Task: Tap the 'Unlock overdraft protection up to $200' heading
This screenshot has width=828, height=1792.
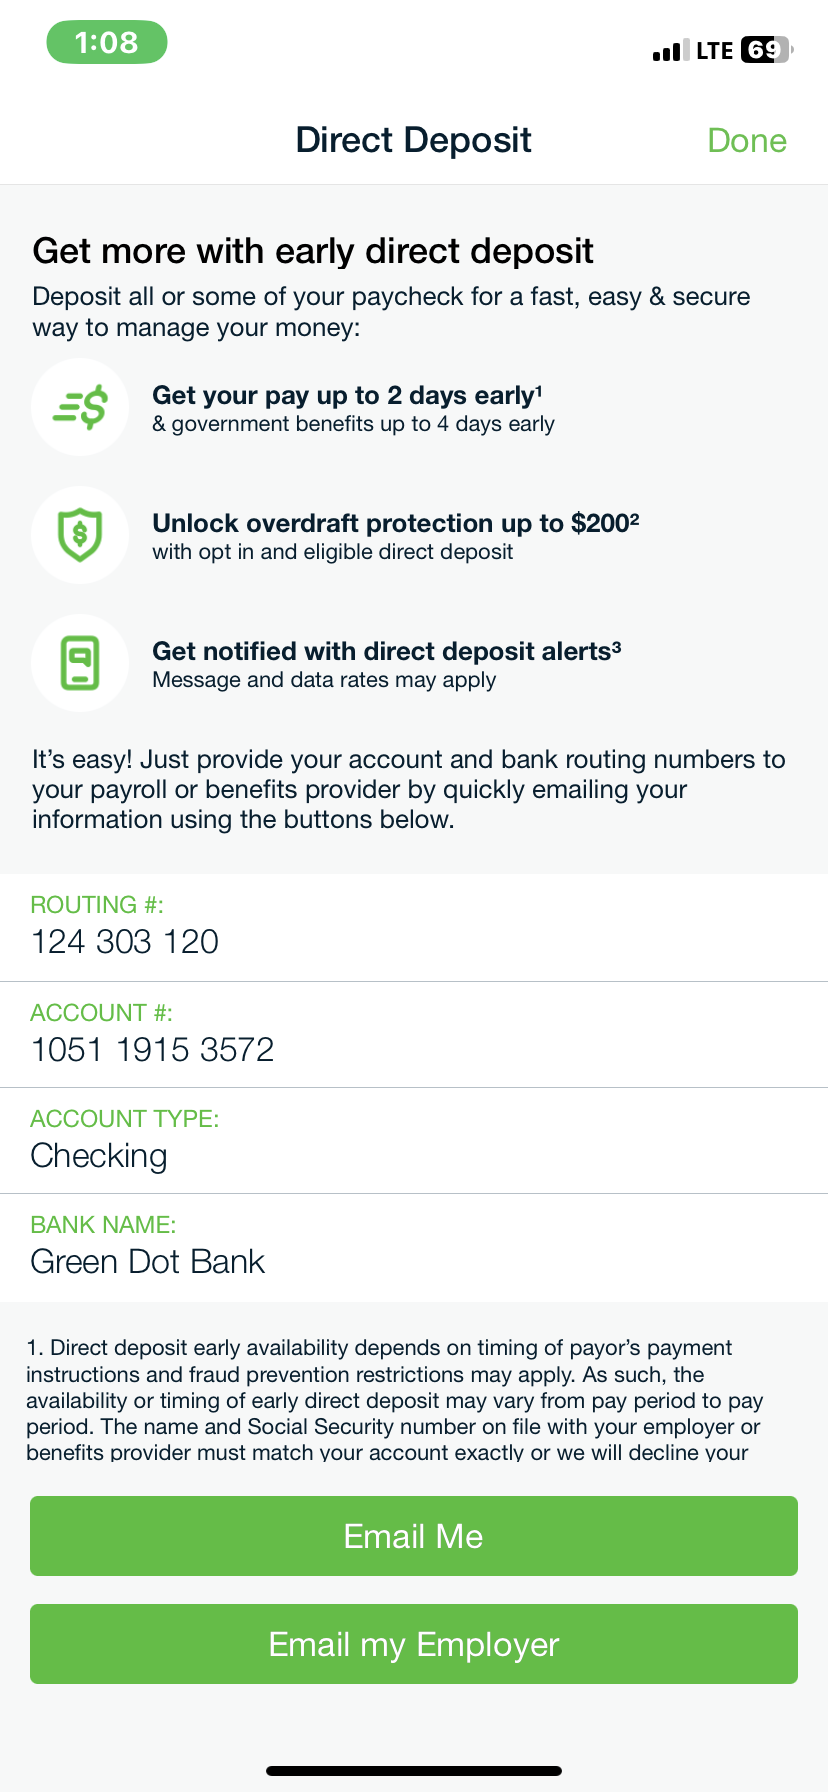Action: [396, 523]
